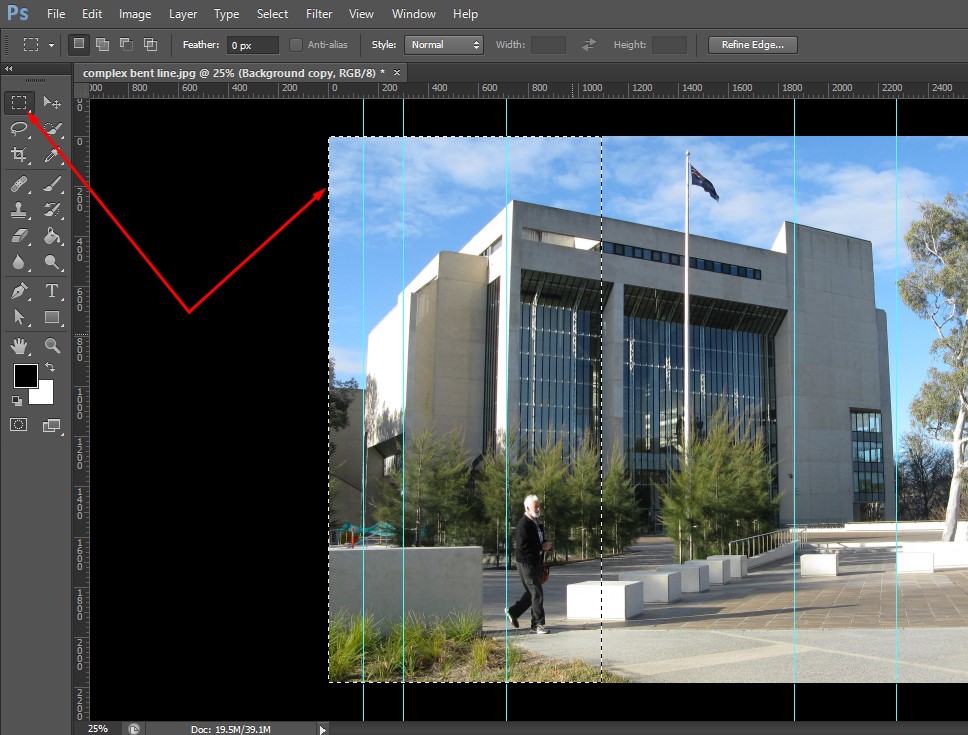This screenshot has width=968, height=735.
Task: Click the black foreground color swatch
Action: [x=25, y=378]
